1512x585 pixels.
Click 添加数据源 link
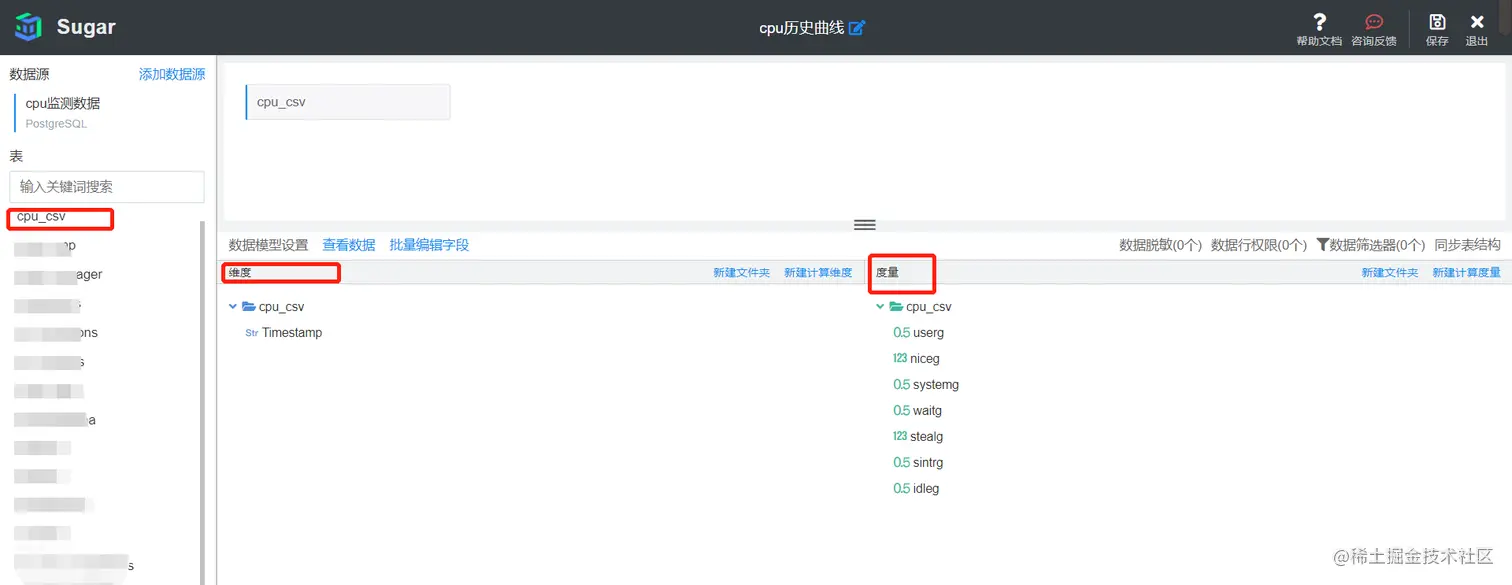coord(172,75)
